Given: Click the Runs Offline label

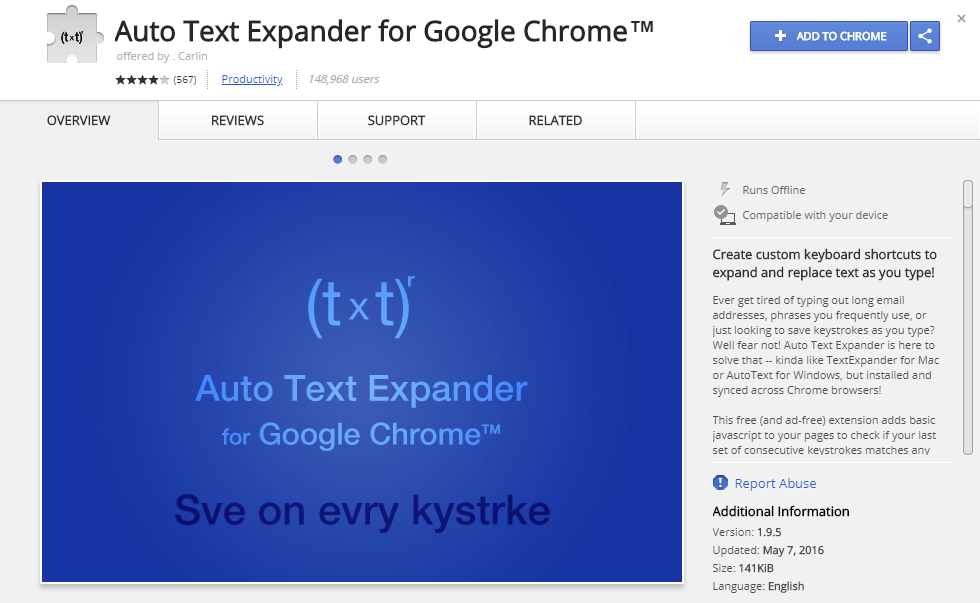Looking at the screenshot, I should [774, 190].
